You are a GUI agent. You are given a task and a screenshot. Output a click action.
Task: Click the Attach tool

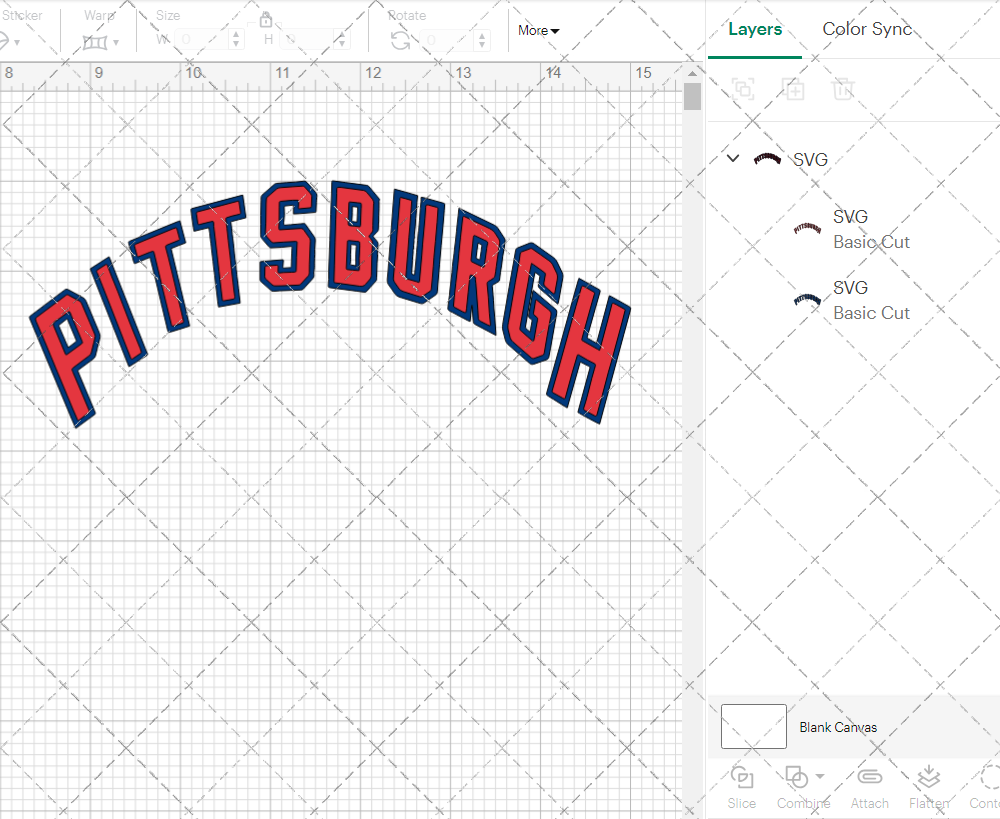[x=869, y=788]
